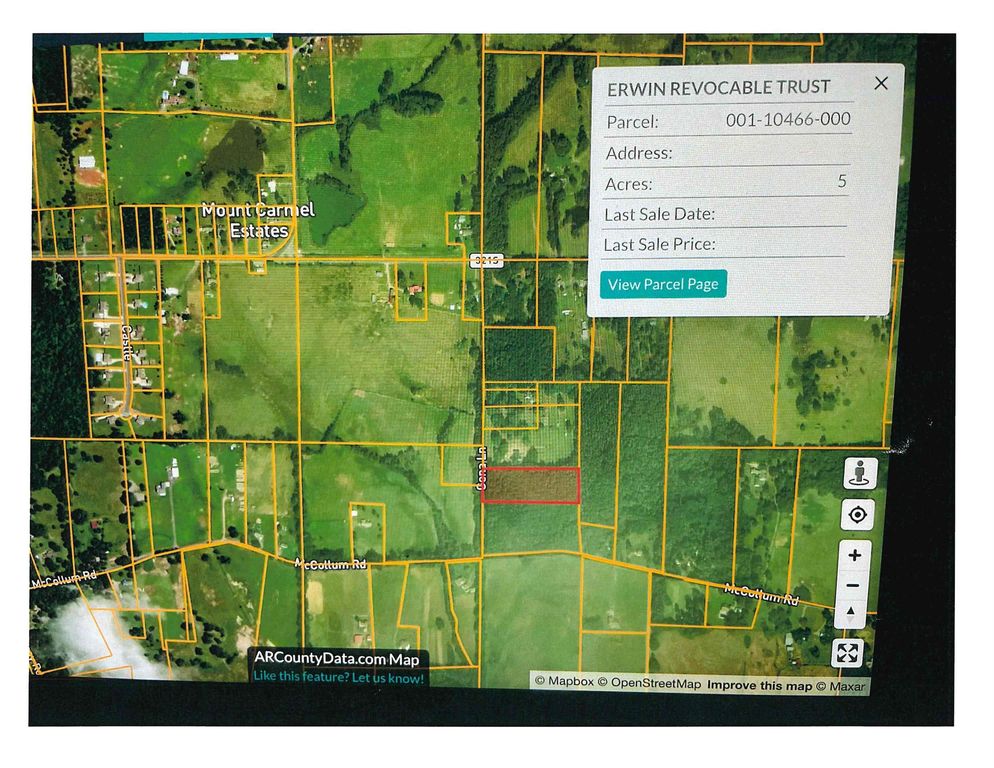Viewport: 994px width, 768px height.
Task: Click the 'Improve this map' link
Action: point(758,684)
